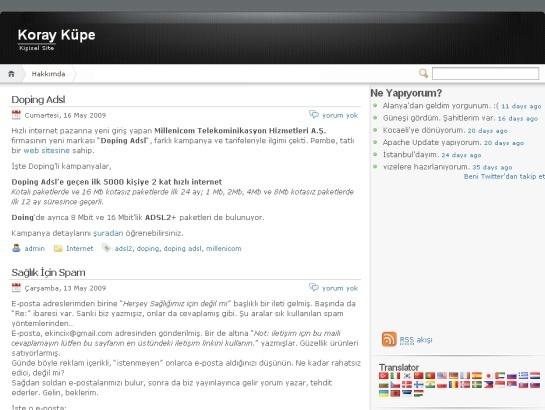Select the Italian flag in Translator
The image size is (545, 410).
click(395, 376)
